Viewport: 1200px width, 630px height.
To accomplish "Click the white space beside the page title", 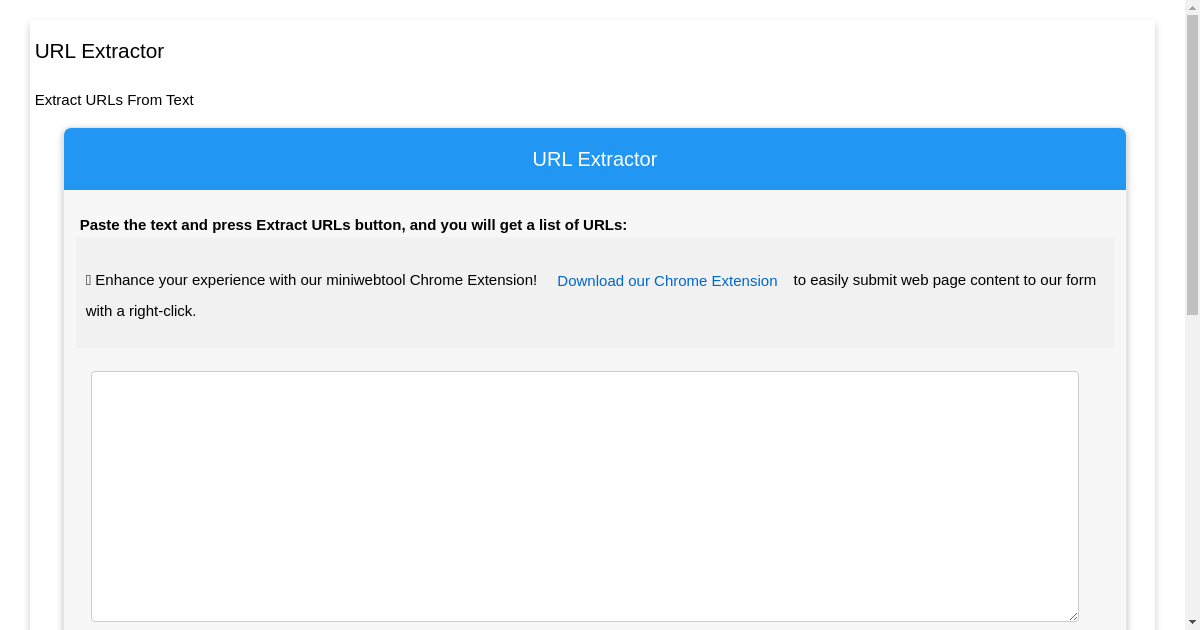I will pyautogui.click(x=600, y=50).
